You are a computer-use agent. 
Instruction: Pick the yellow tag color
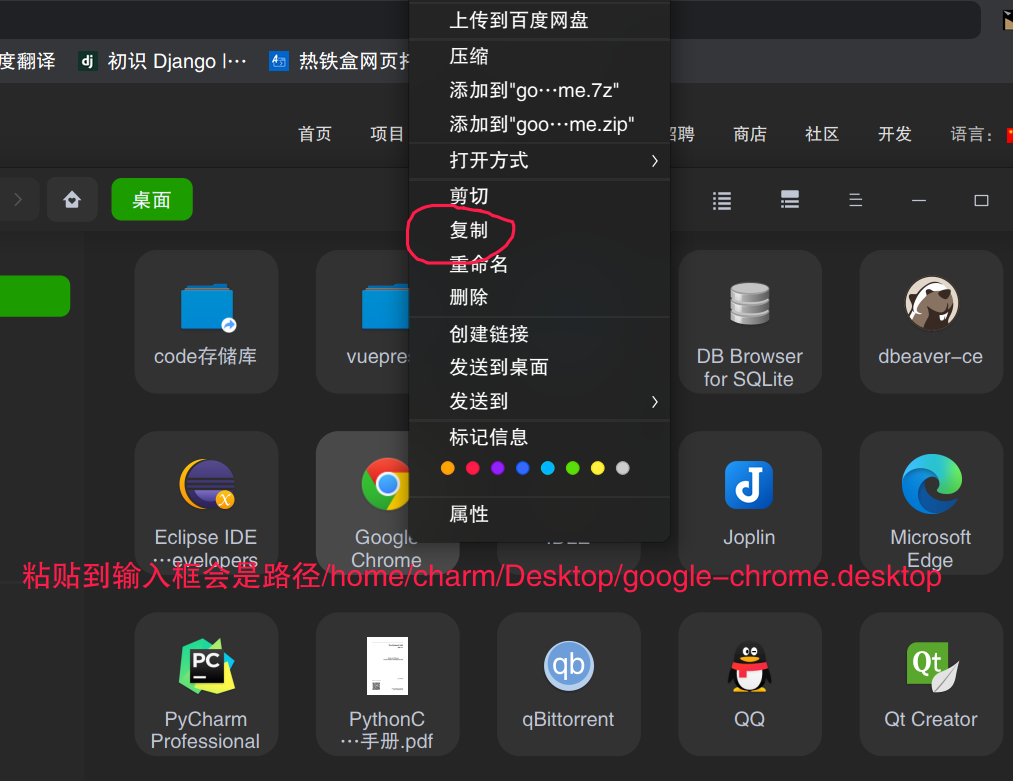598,468
